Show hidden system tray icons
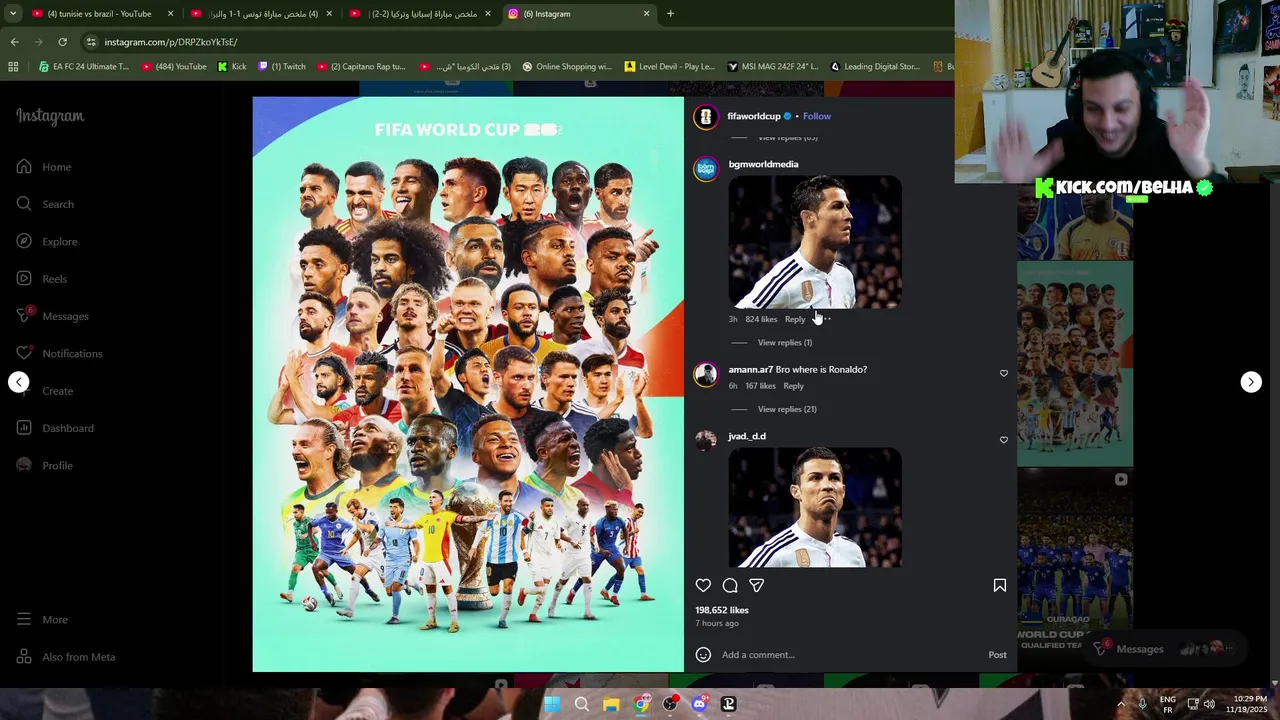The height and width of the screenshot is (720, 1280). (x=1120, y=704)
